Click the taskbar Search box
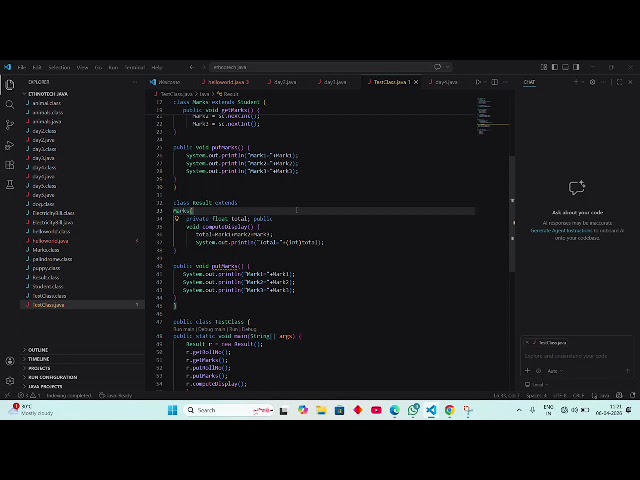640x480 pixels. pos(229,410)
